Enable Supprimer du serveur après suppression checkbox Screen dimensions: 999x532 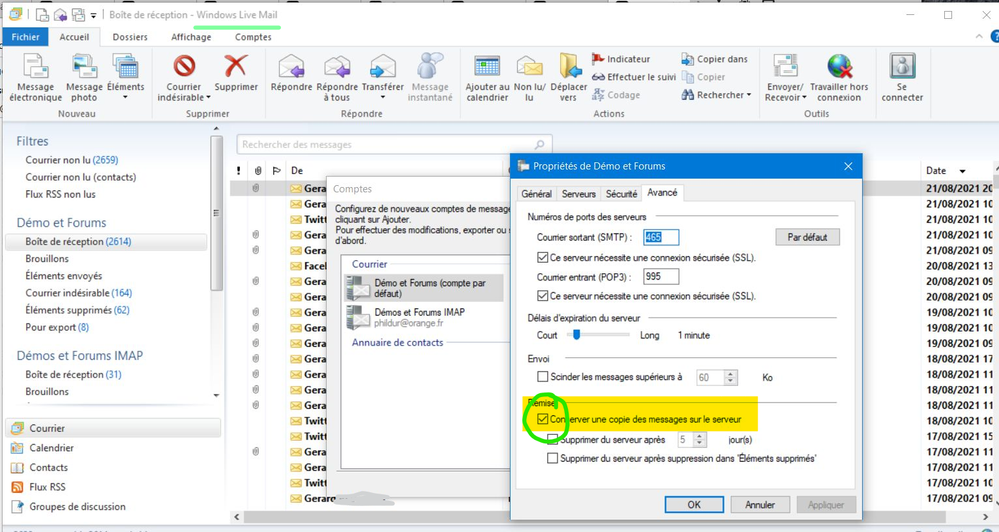pos(553,458)
